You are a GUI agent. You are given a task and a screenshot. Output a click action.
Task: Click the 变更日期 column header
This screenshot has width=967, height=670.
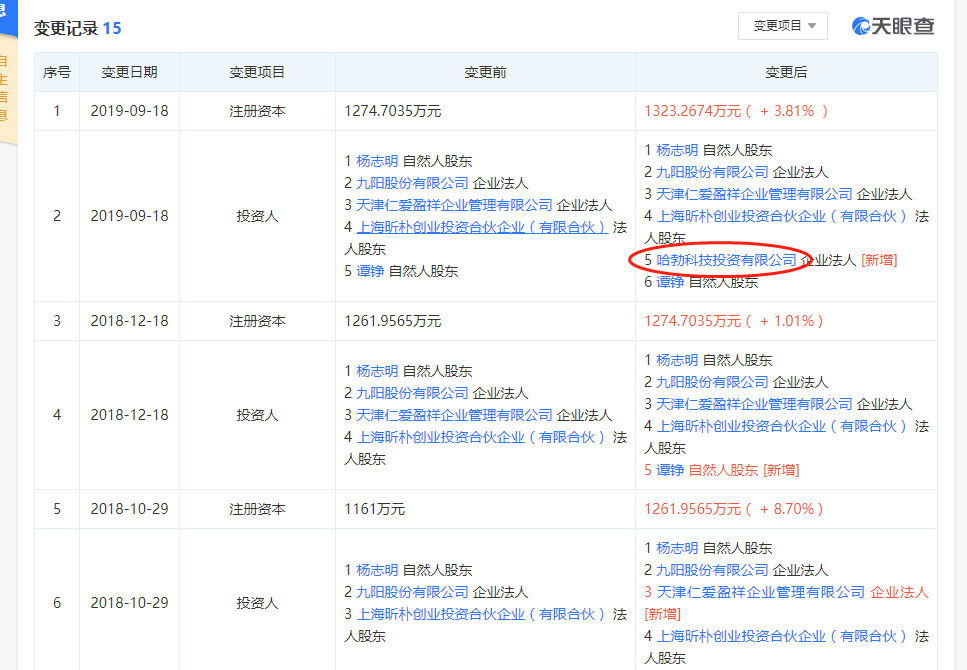(129, 72)
